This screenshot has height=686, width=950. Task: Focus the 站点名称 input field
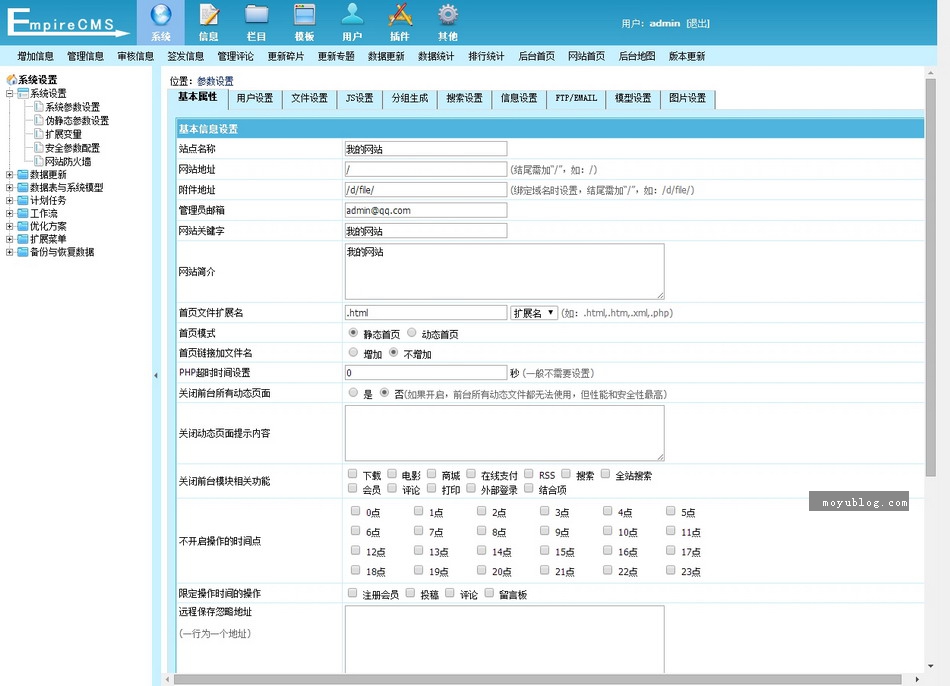pyautogui.click(x=426, y=149)
